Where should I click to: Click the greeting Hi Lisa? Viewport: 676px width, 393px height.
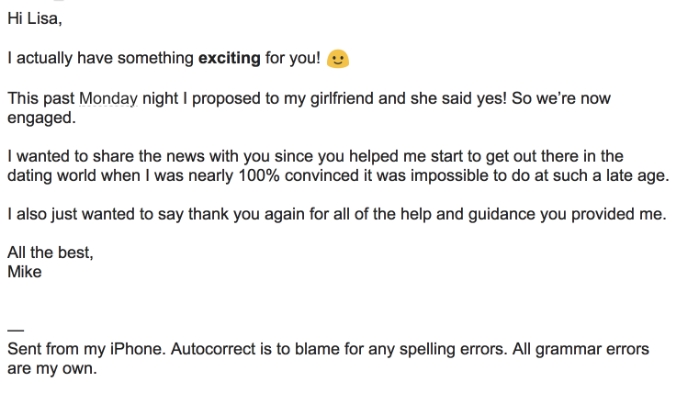(x=34, y=19)
